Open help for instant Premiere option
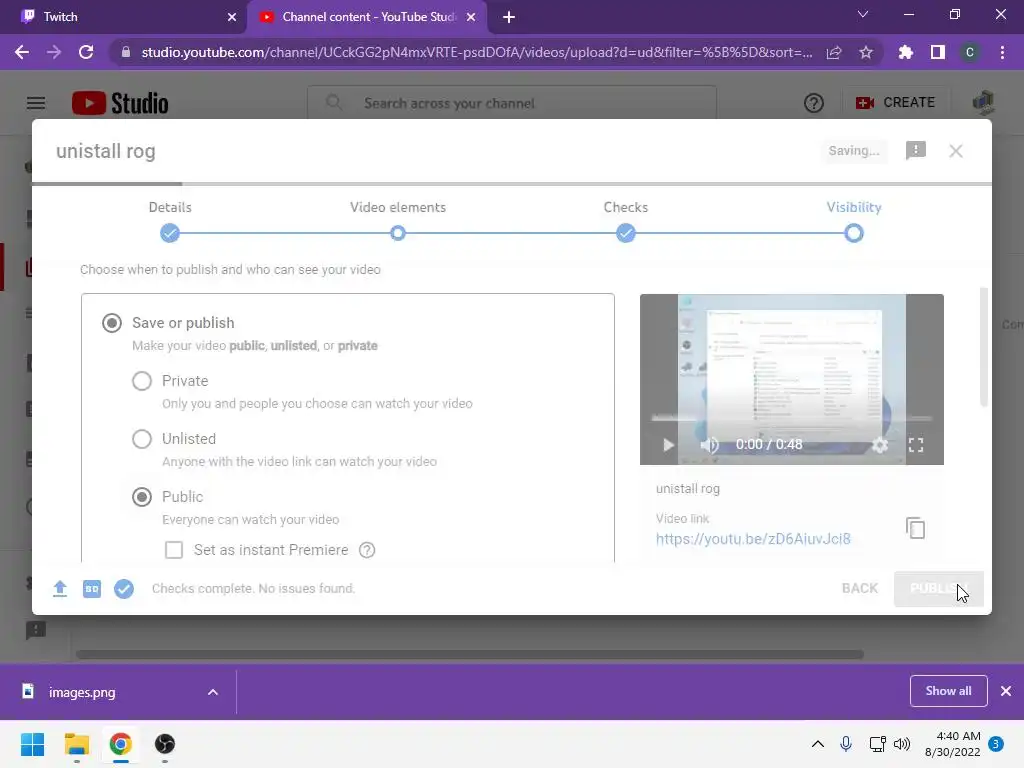The image size is (1024, 768). point(367,550)
